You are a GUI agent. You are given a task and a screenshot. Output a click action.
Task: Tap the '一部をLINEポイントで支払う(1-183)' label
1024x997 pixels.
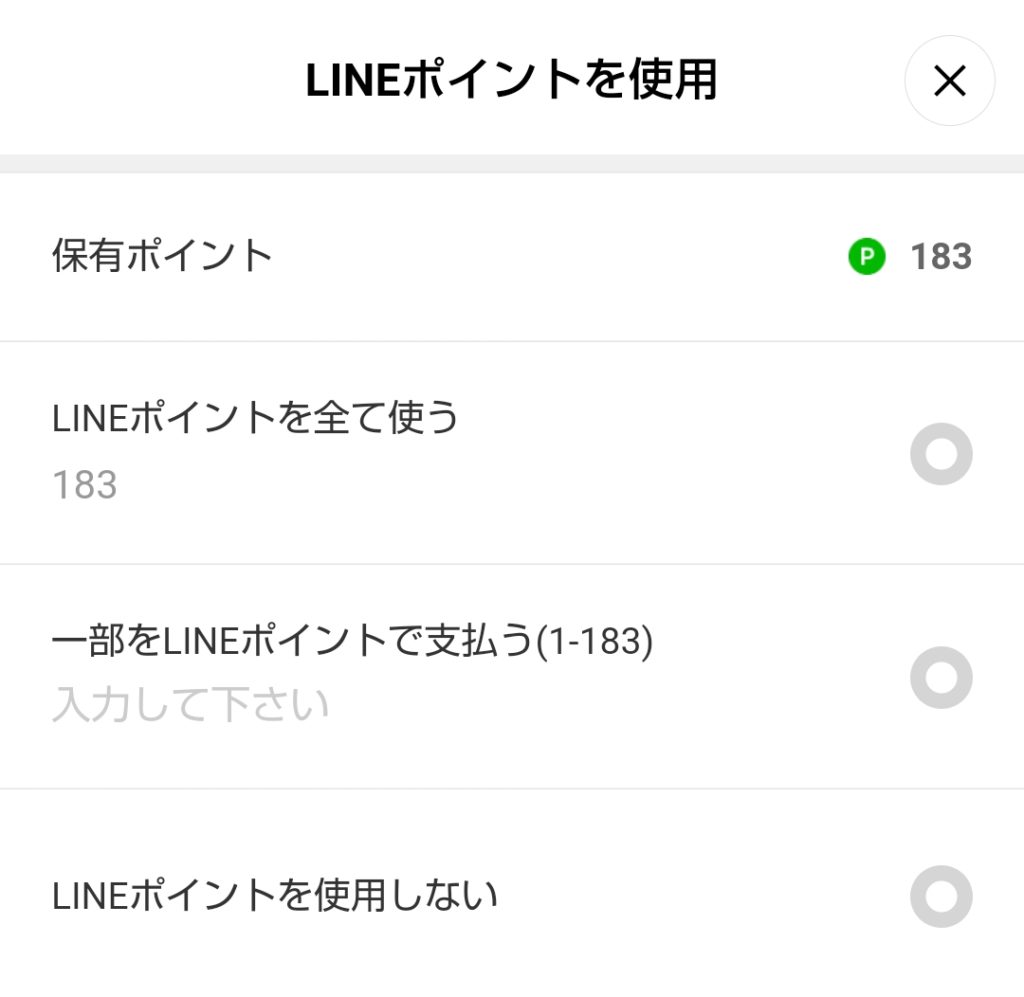click(x=352, y=641)
